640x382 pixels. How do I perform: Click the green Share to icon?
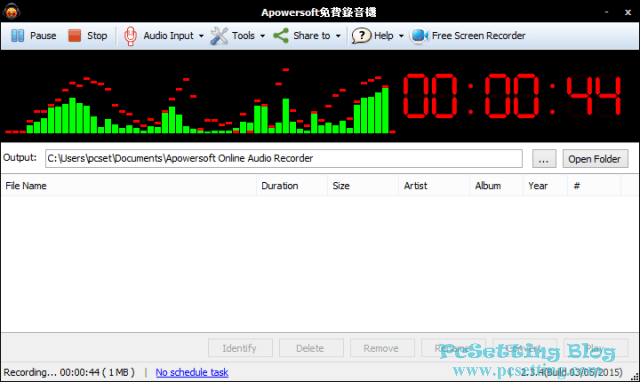pos(281,36)
